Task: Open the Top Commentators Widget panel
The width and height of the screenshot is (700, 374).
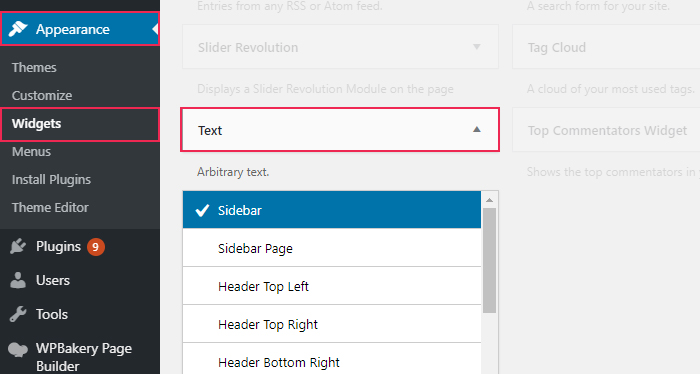Action: (606, 130)
